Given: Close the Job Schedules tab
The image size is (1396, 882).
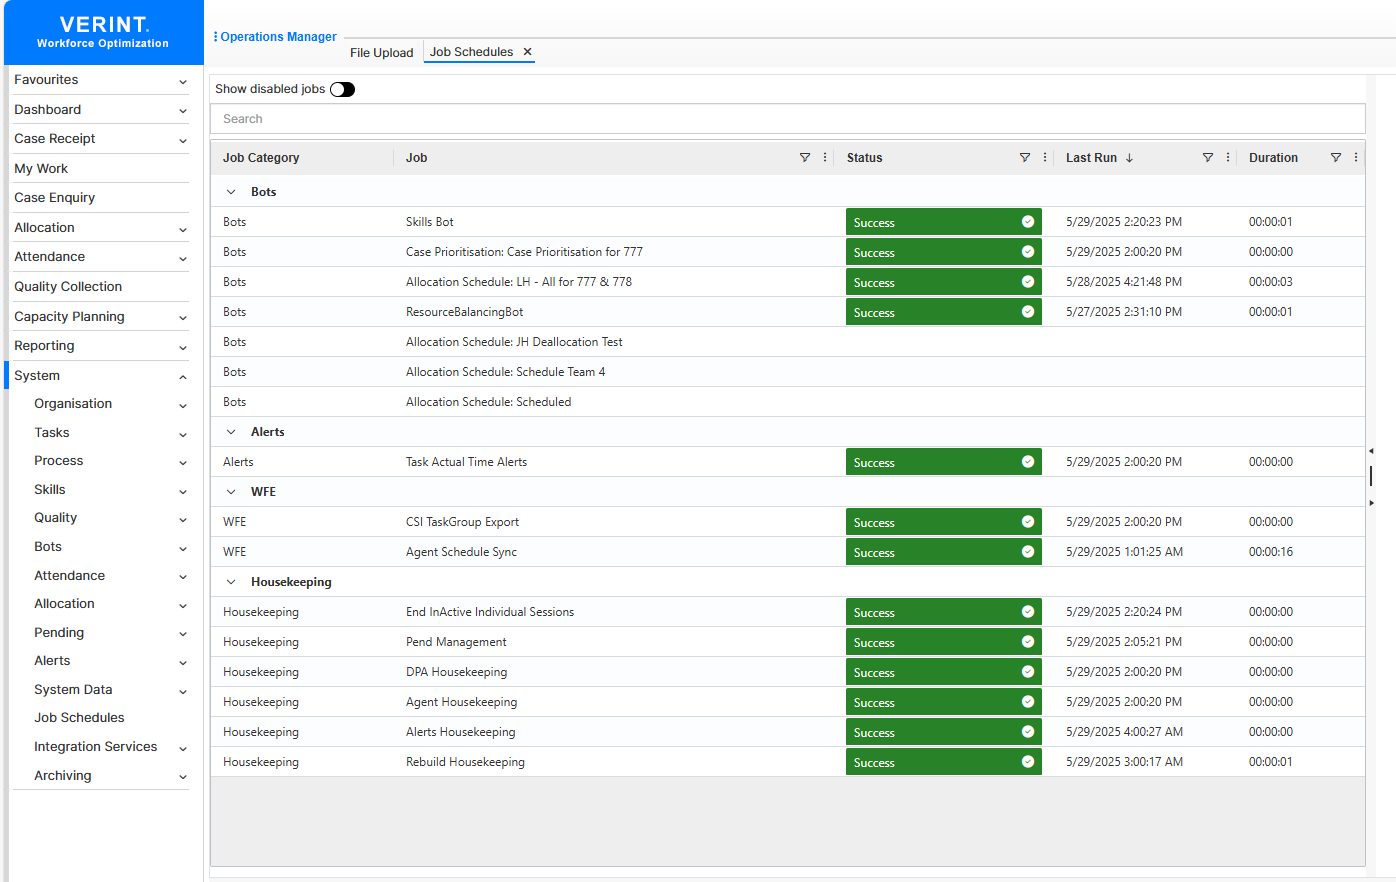Looking at the screenshot, I should (x=527, y=52).
